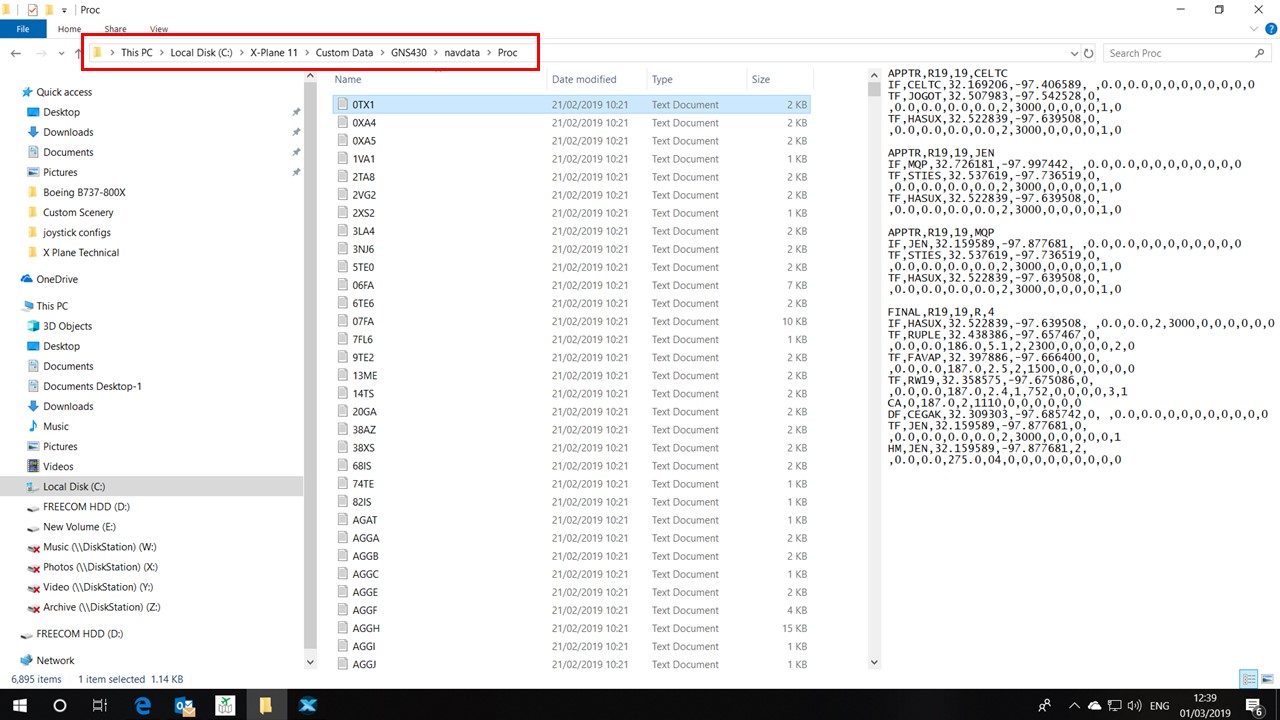
Task: Open the recent locations dropdown arrow
Action: 60,53
